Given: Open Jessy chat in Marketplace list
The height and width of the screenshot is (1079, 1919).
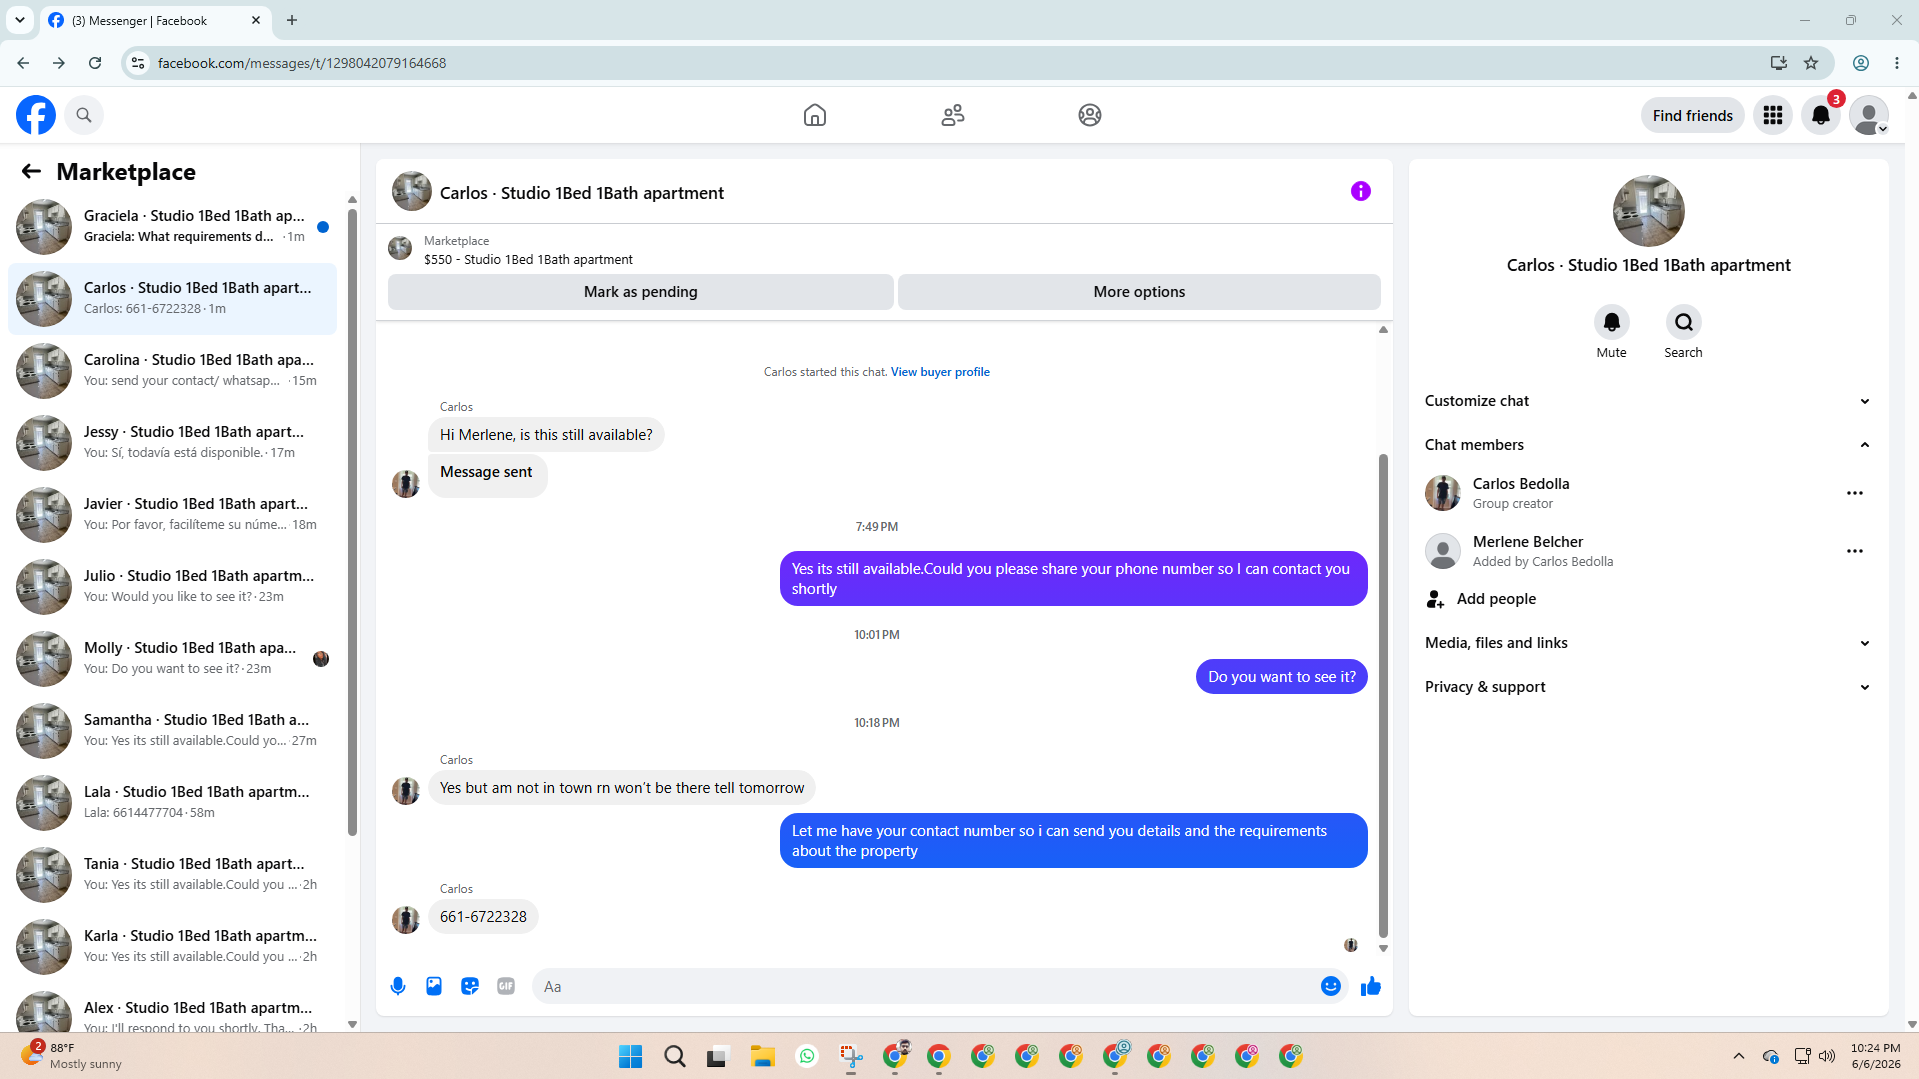Looking at the screenshot, I should pyautogui.click(x=172, y=443).
